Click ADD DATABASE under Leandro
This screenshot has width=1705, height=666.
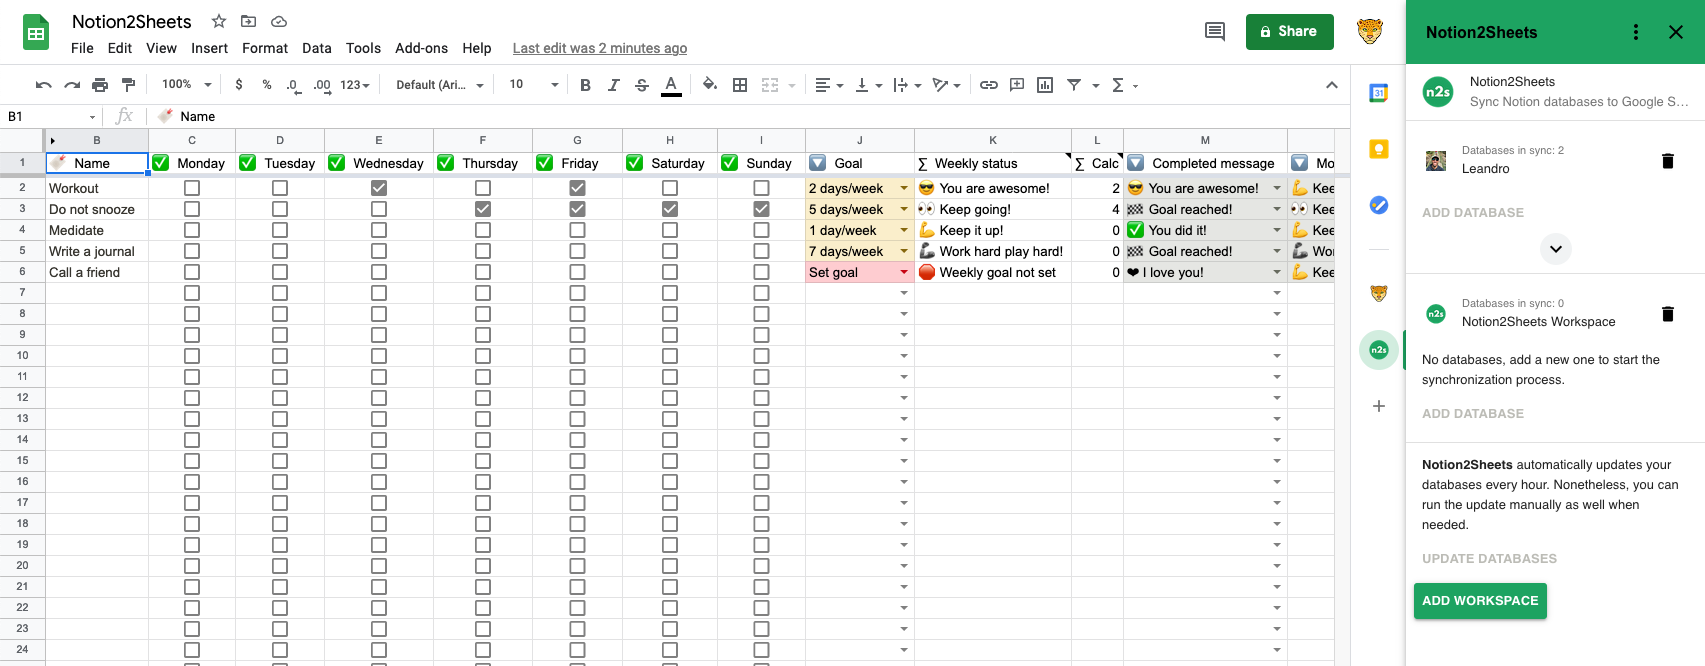point(1473,213)
